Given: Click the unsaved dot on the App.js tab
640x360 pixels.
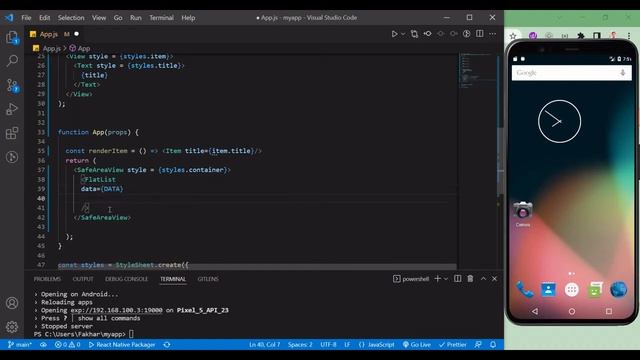Looking at the screenshot, I should click(76, 34).
